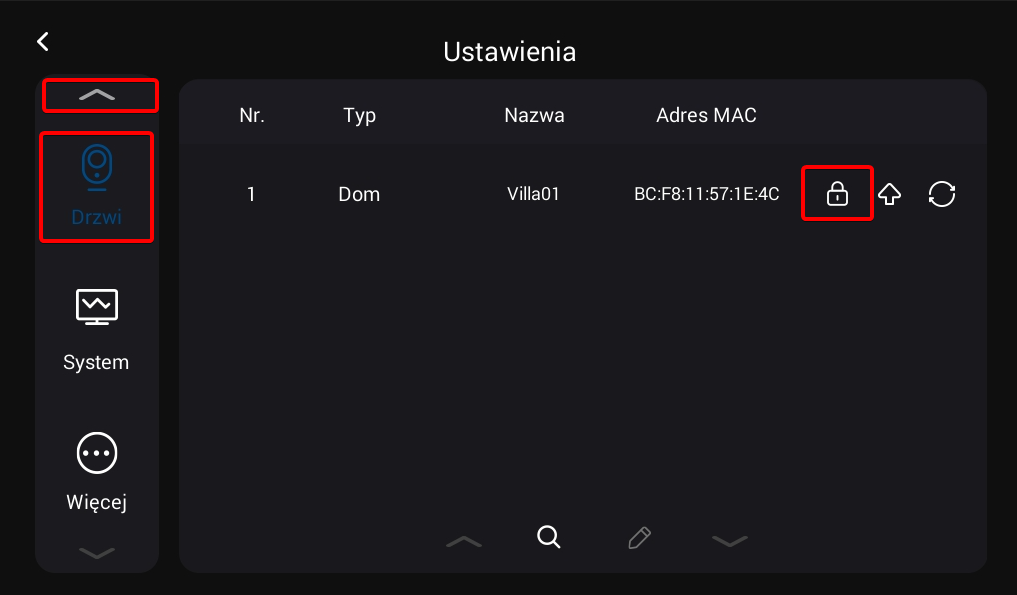This screenshot has height=595, width=1017.
Task: Select the MAC address BC:F8:11:57:1E:4C
Action: [x=706, y=194]
